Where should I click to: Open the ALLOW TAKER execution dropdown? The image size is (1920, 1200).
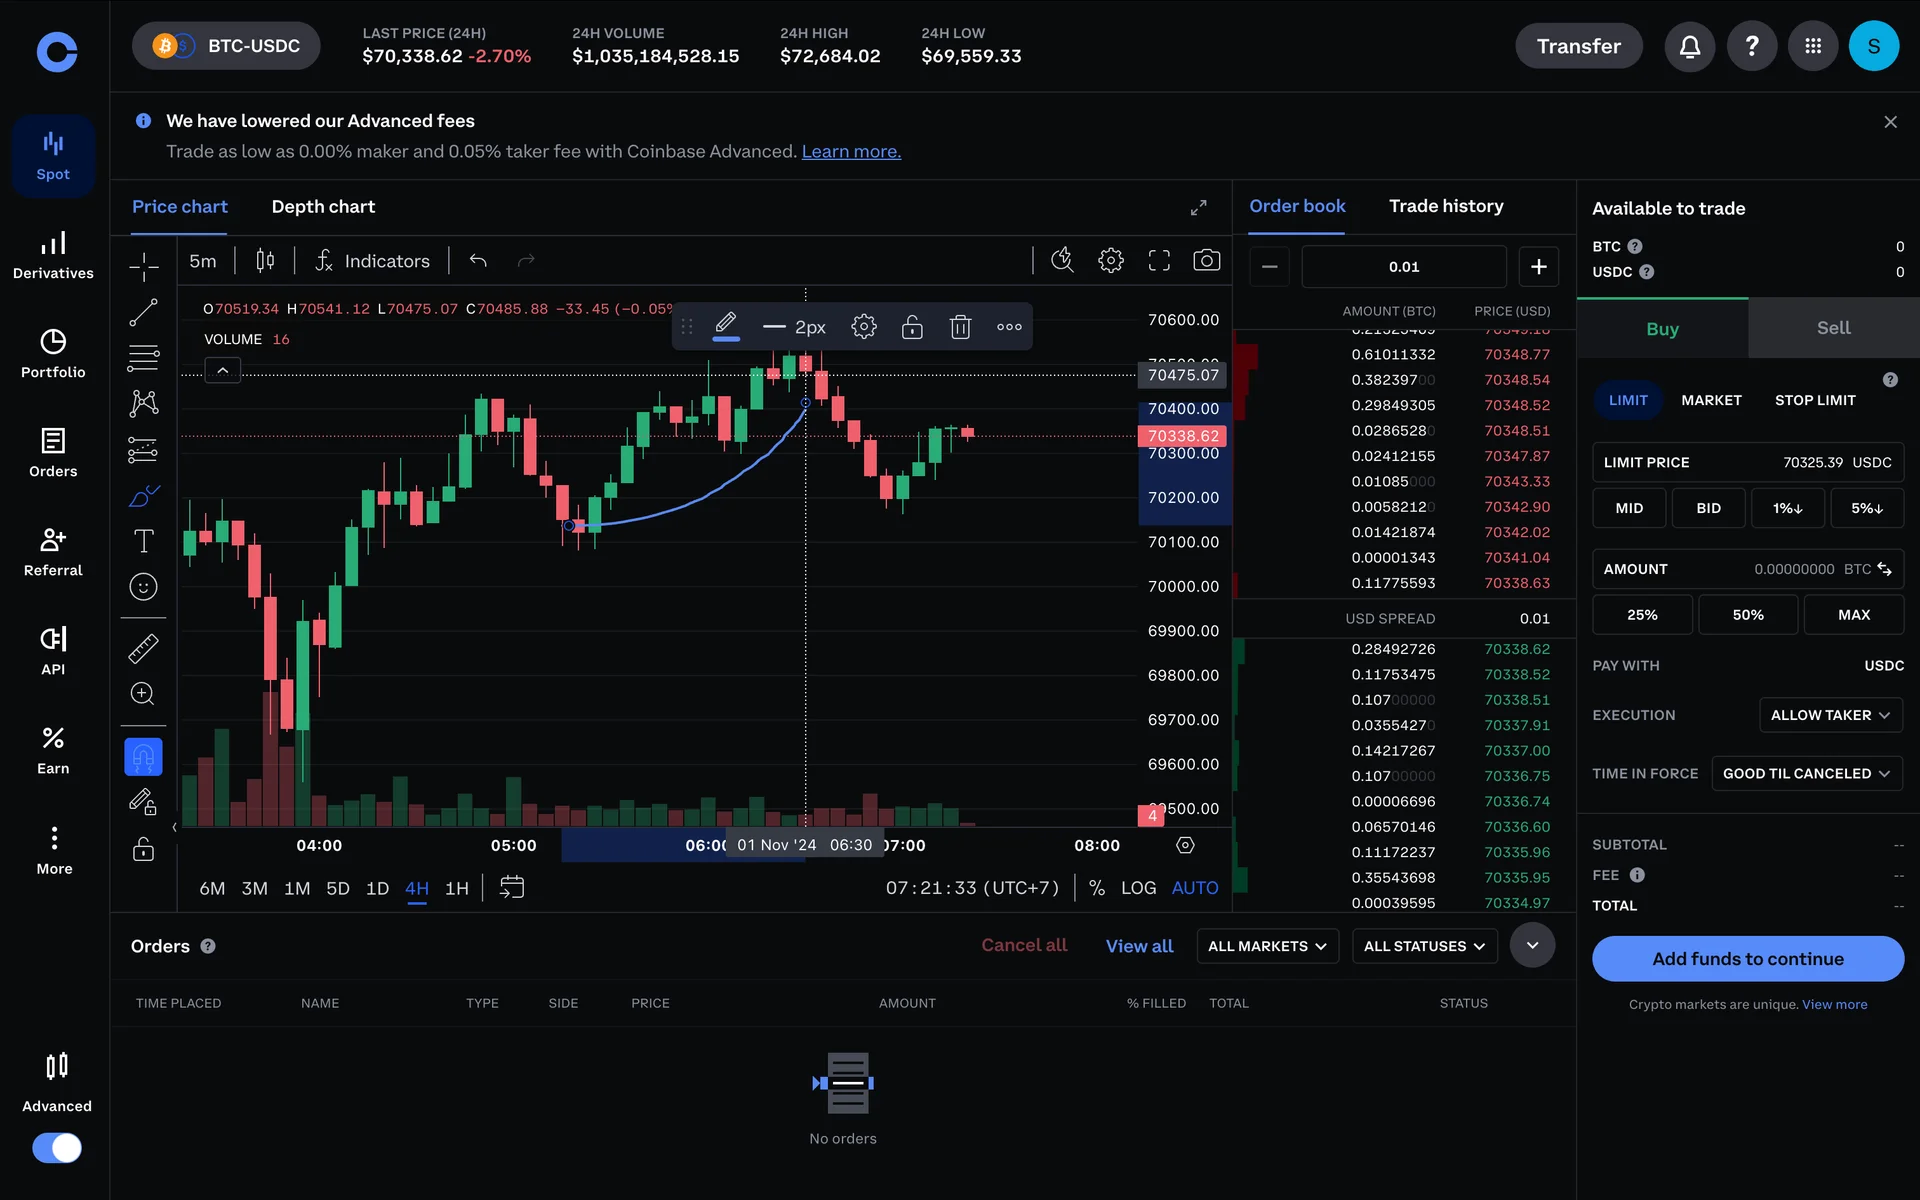point(1830,715)
